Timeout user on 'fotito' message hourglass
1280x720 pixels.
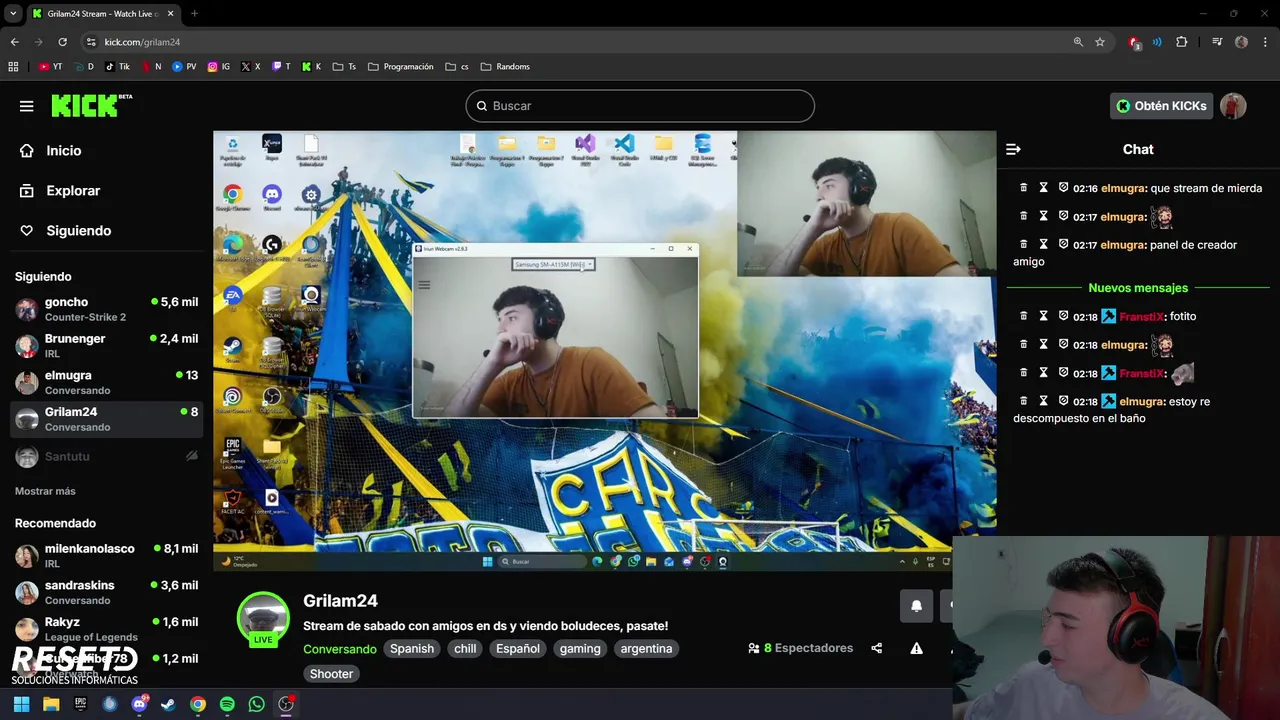click(x=1043, y=316)
